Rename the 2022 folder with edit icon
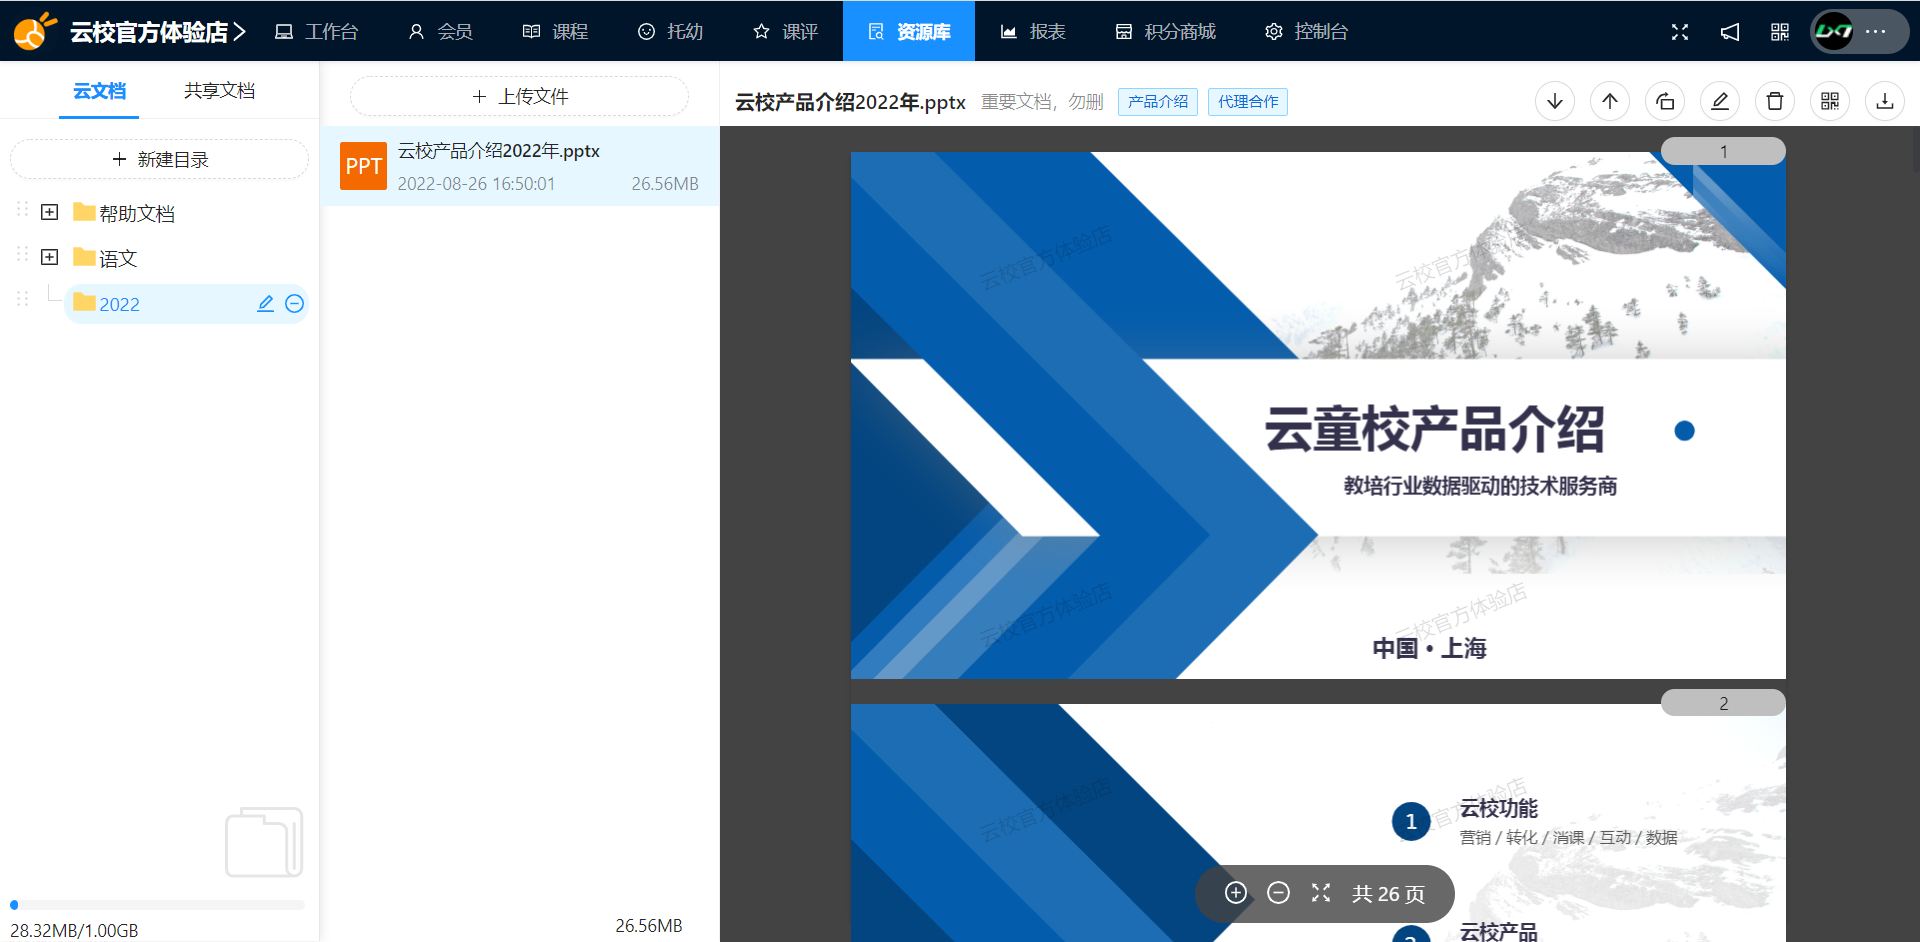Screen dimensions: 1920x942 pyautogui.click(x=265, y=303)
